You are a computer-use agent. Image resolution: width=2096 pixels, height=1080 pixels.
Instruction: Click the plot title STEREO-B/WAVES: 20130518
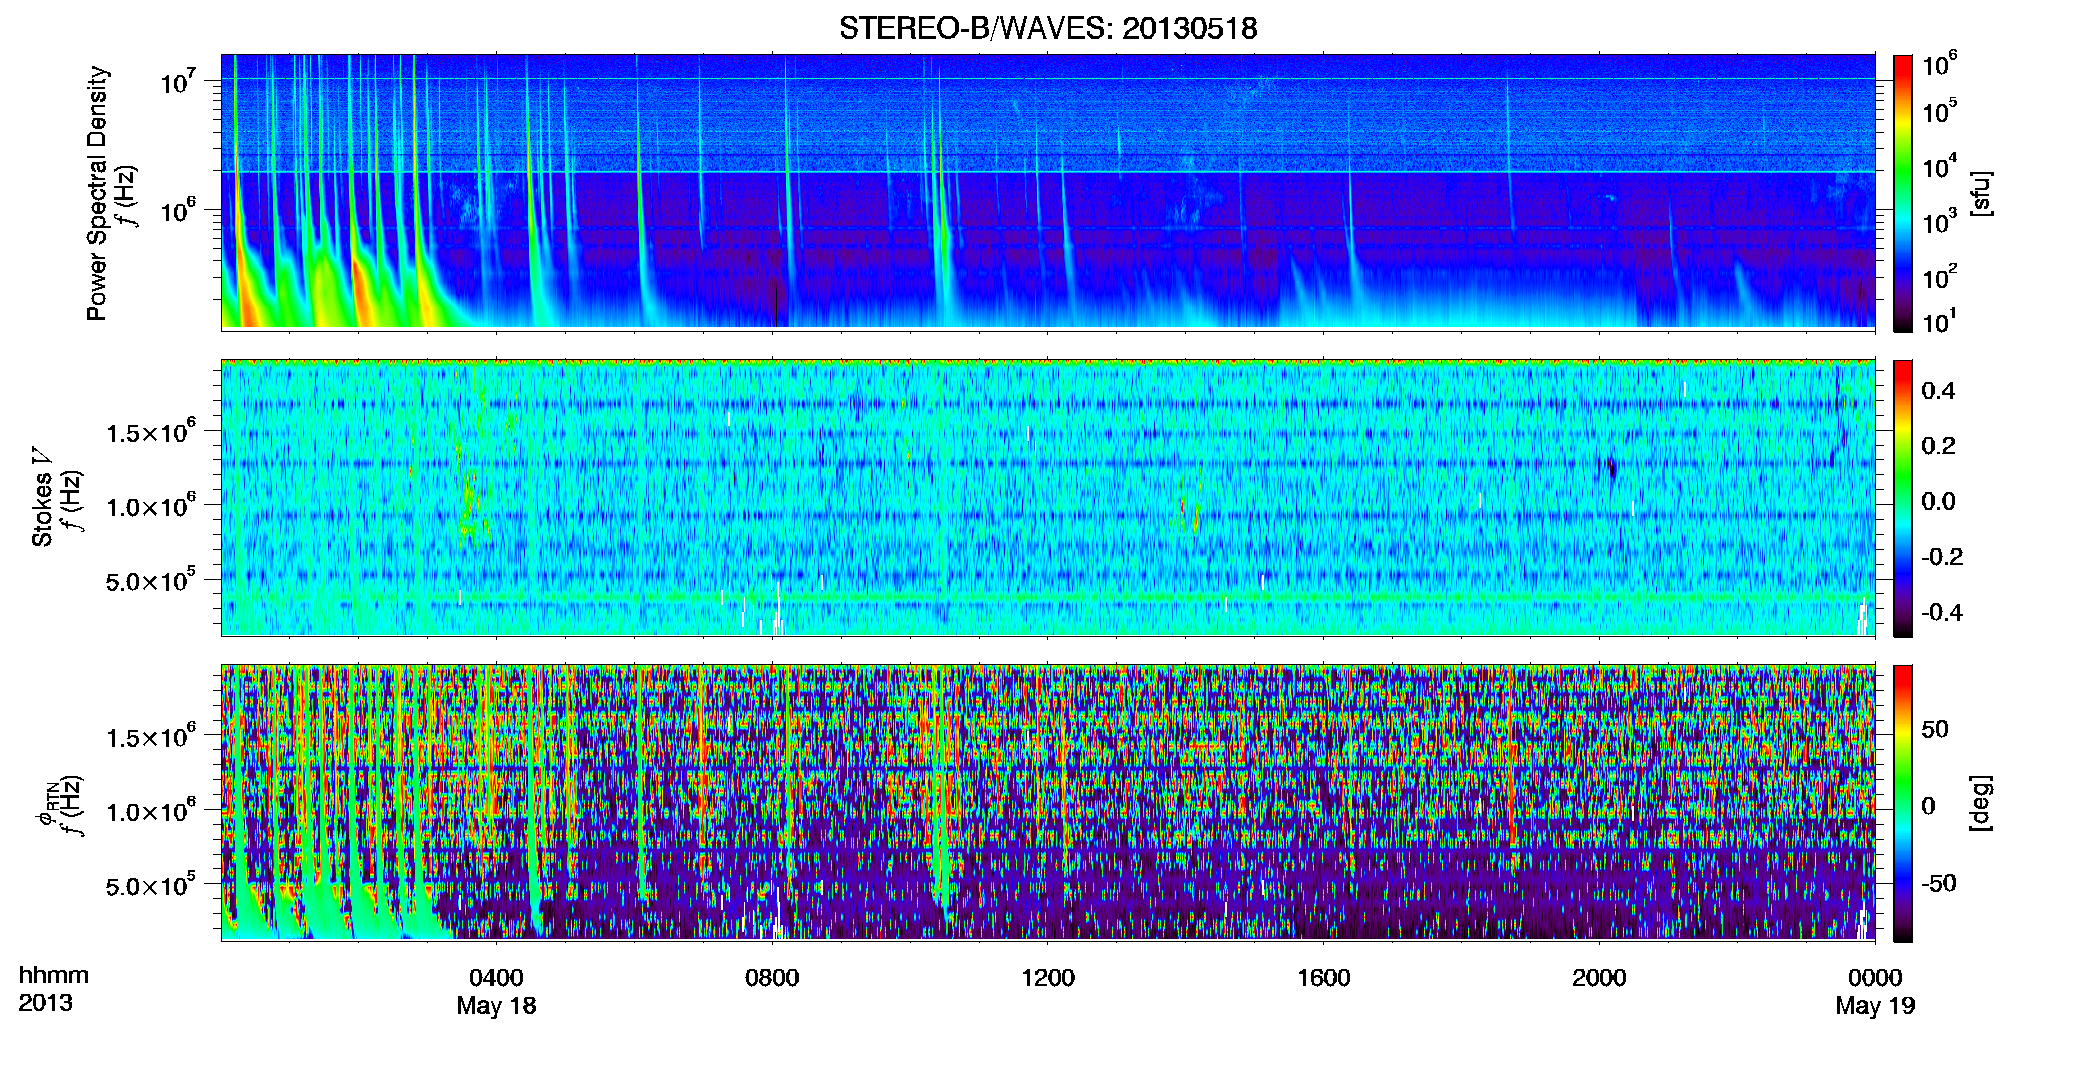(1048, 28)
